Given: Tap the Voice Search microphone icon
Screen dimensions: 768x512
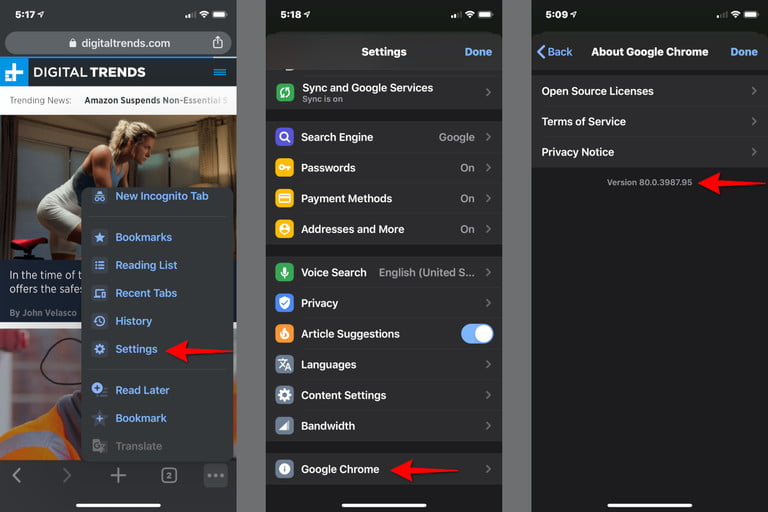Looking at the screenshot, I should 285,272.
